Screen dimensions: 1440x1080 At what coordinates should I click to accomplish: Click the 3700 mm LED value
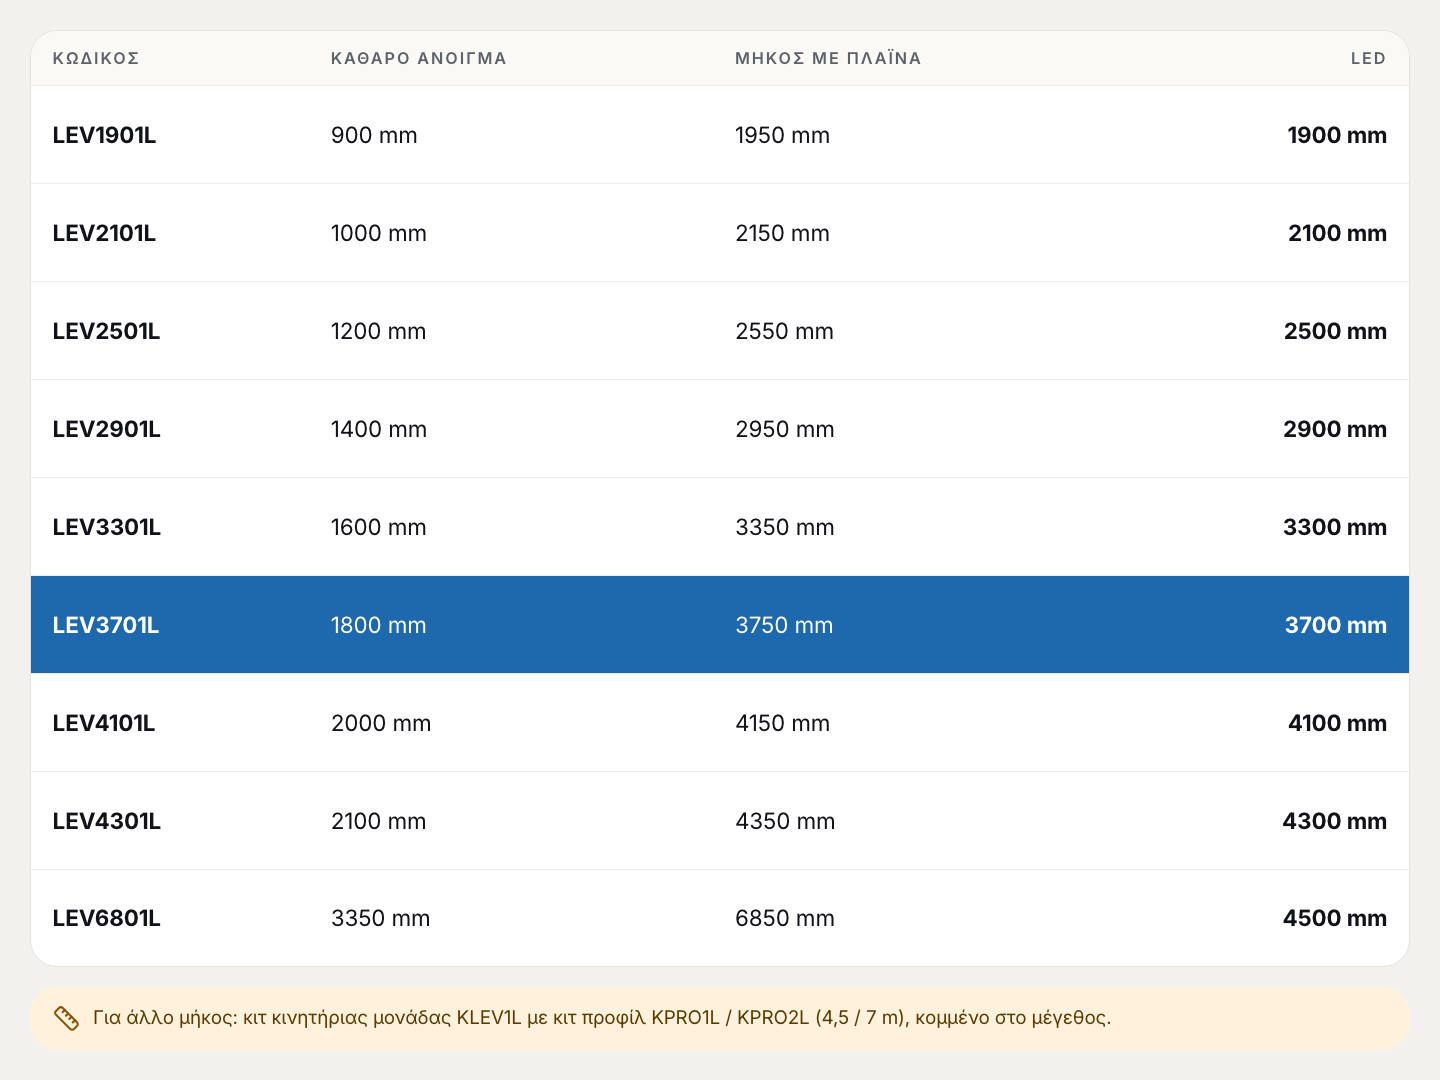[1336, 625]
